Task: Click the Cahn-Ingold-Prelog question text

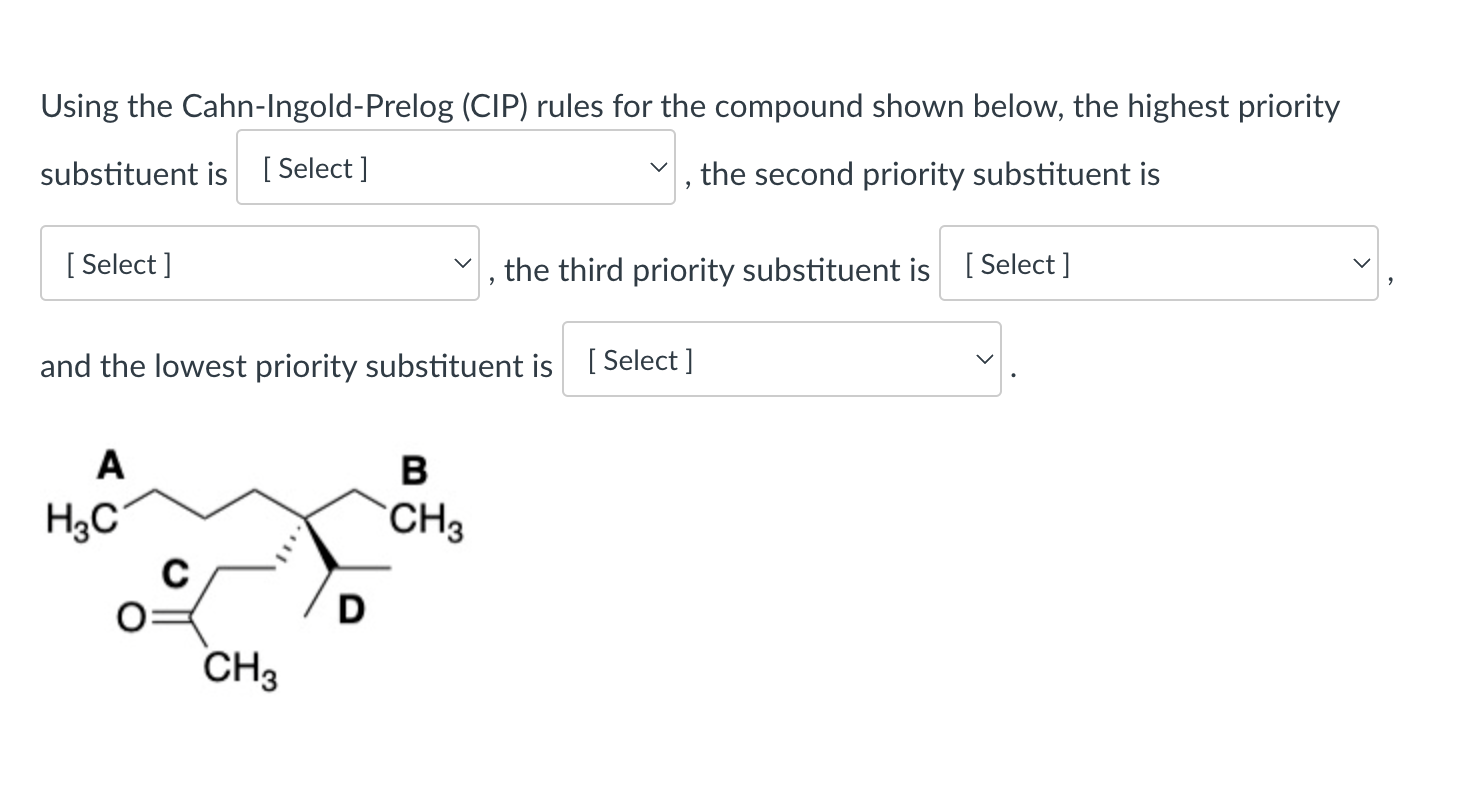Action: point(690,106)
